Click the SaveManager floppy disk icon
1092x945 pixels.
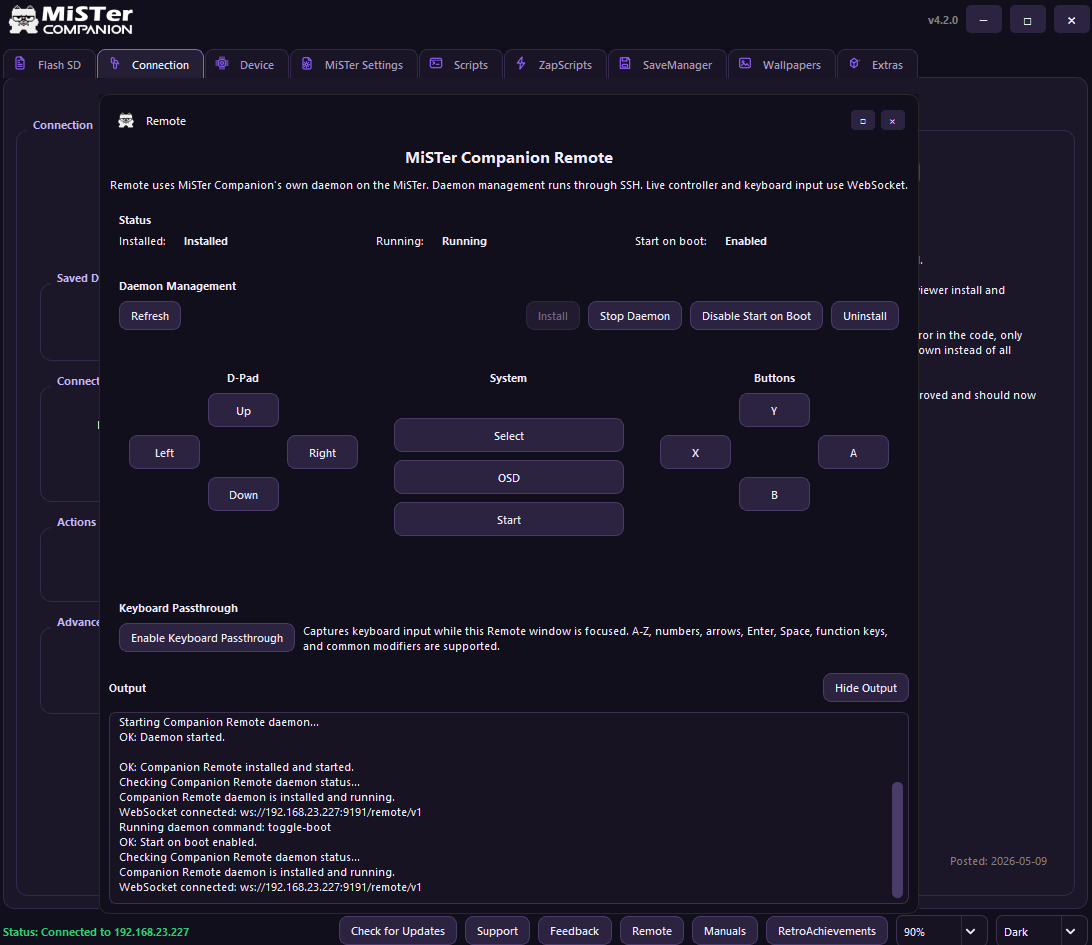[625, 63]
